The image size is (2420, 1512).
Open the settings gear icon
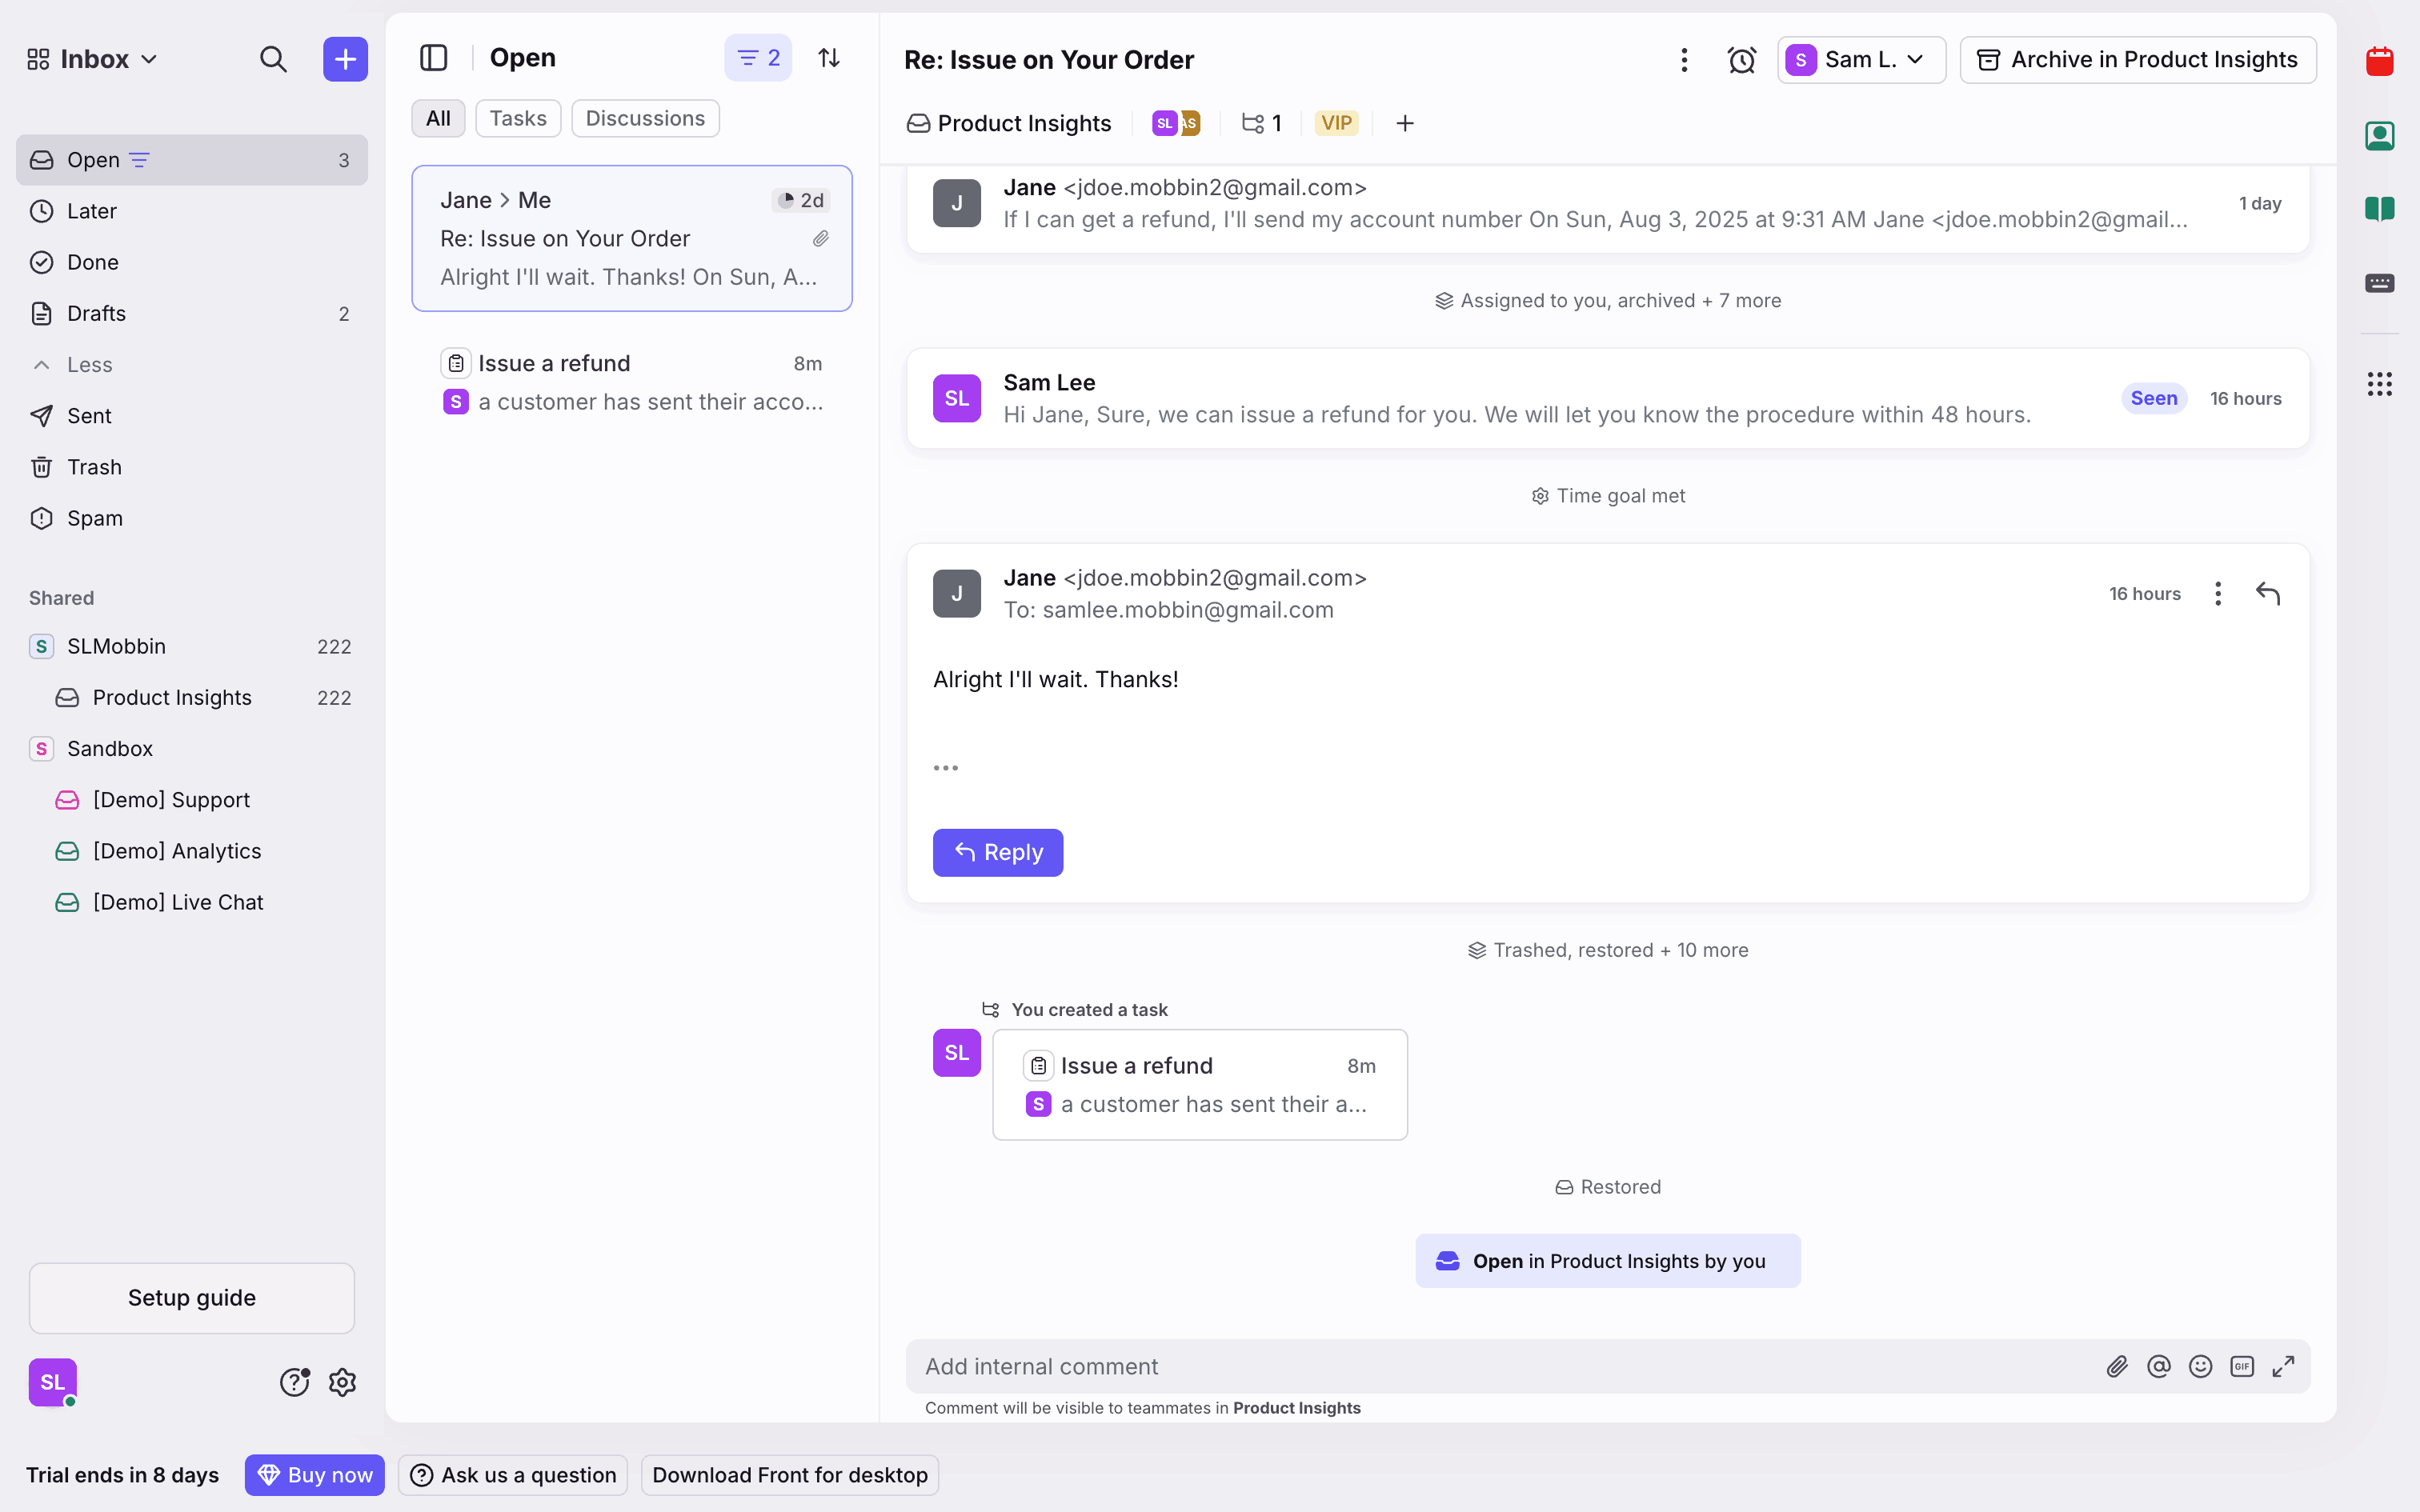click(342, 1382)
